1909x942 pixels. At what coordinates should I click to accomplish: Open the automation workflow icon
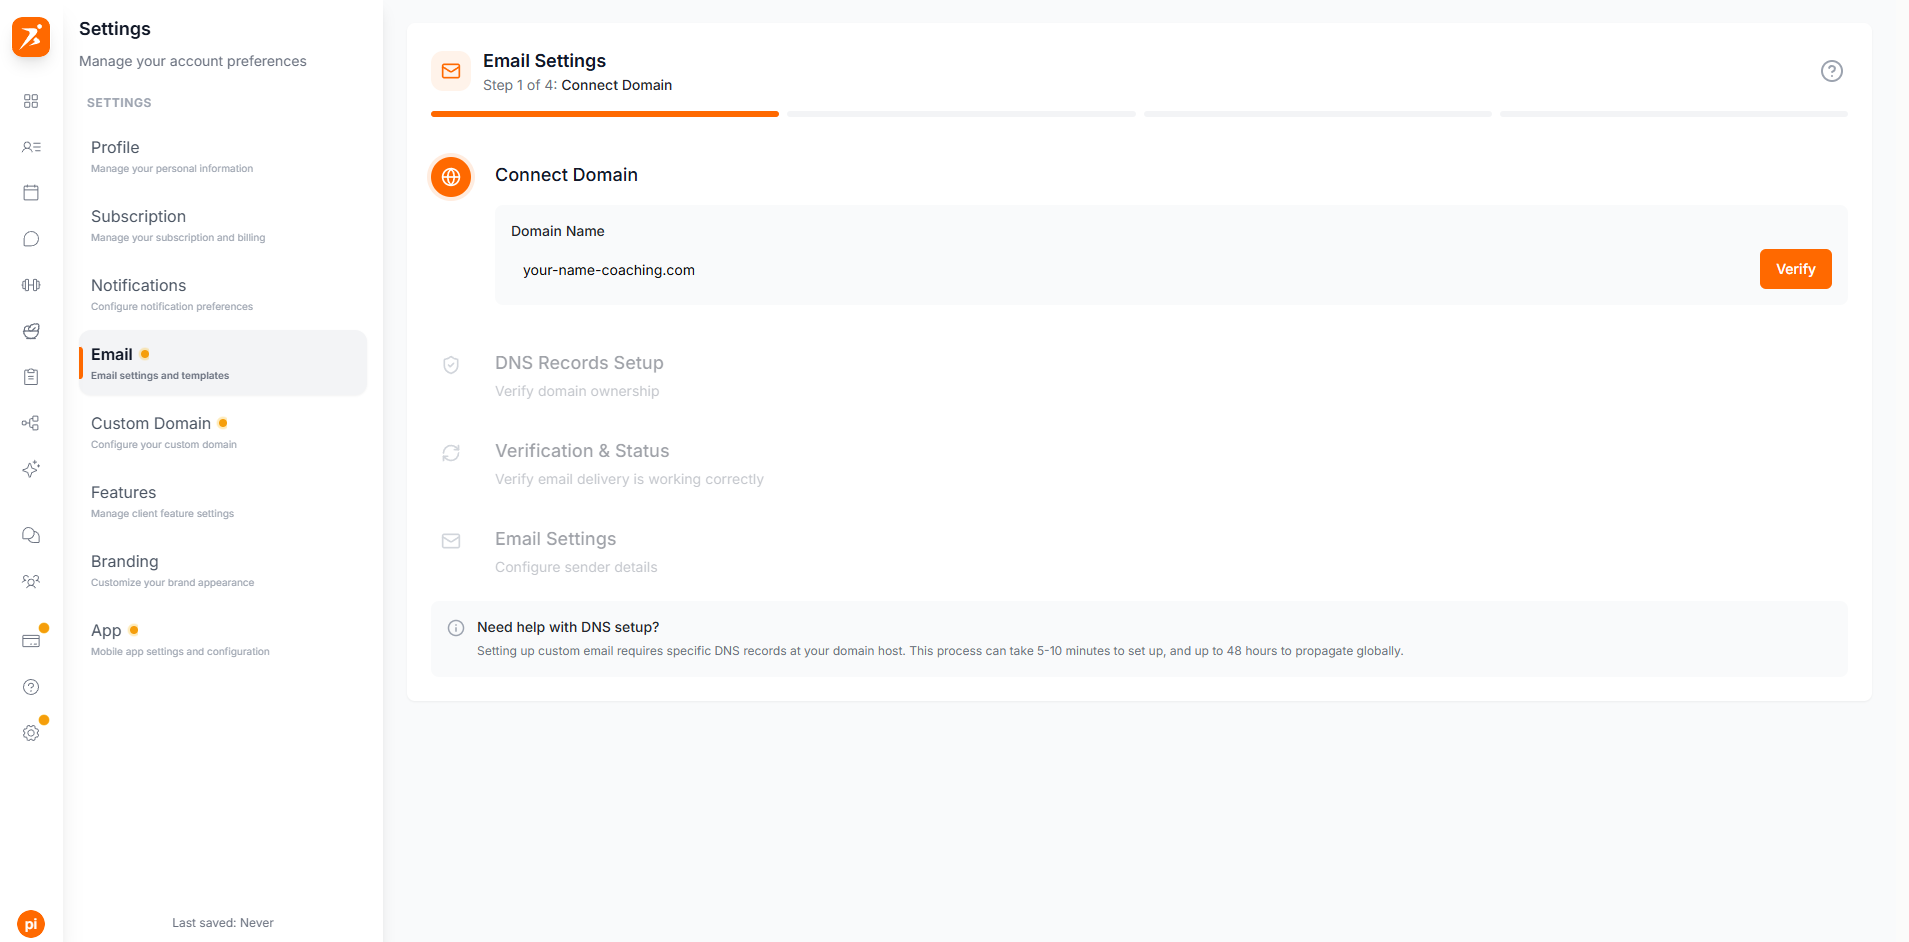(x=31, y=423)
